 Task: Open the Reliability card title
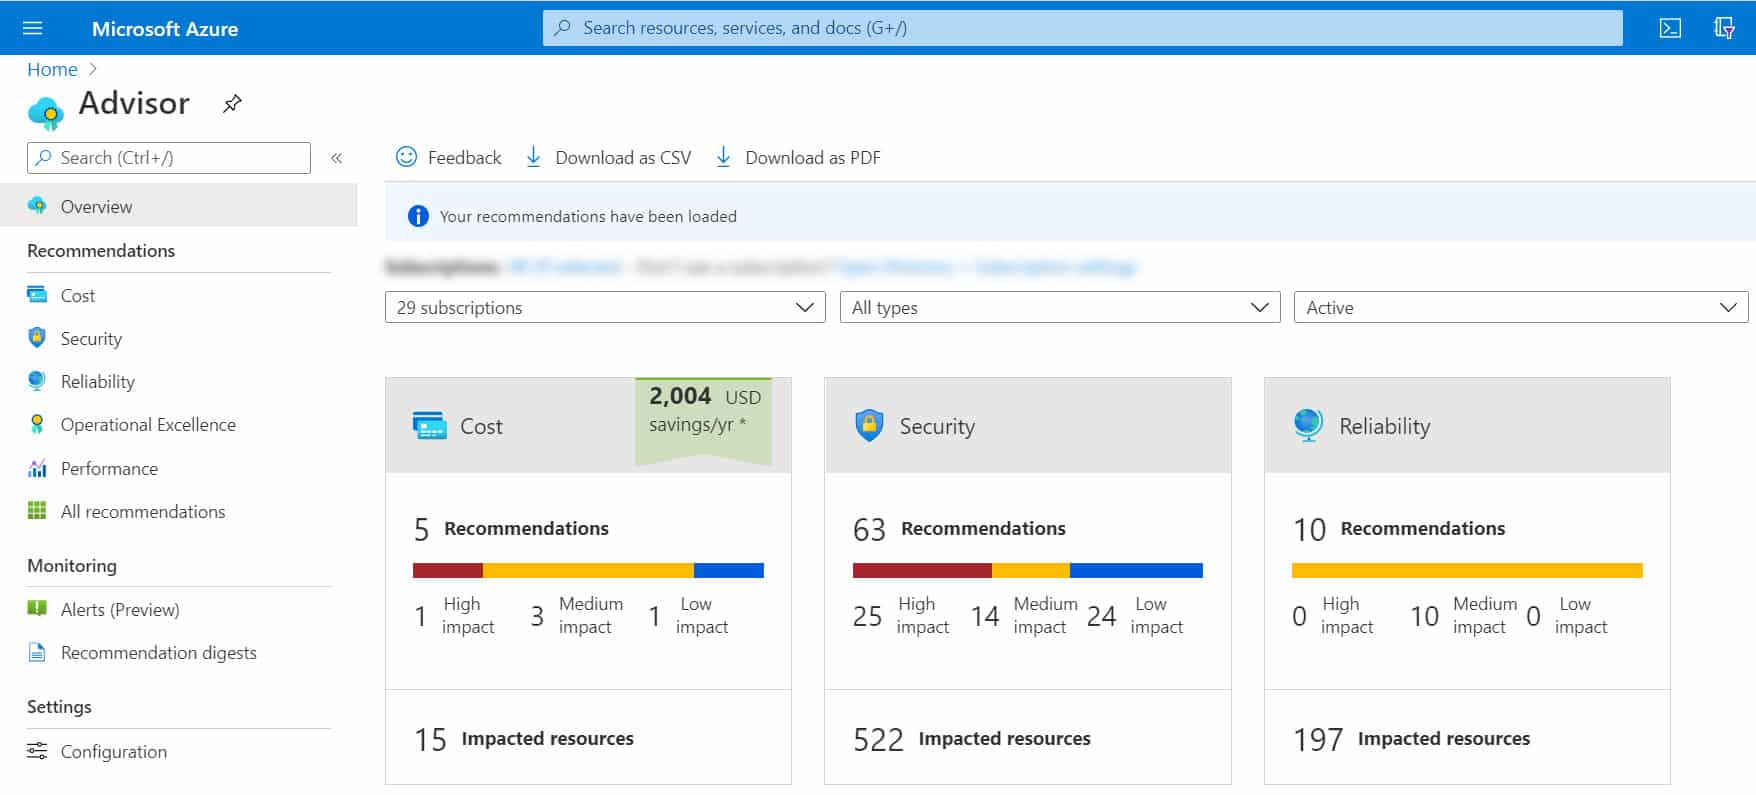click(1385, 426)
